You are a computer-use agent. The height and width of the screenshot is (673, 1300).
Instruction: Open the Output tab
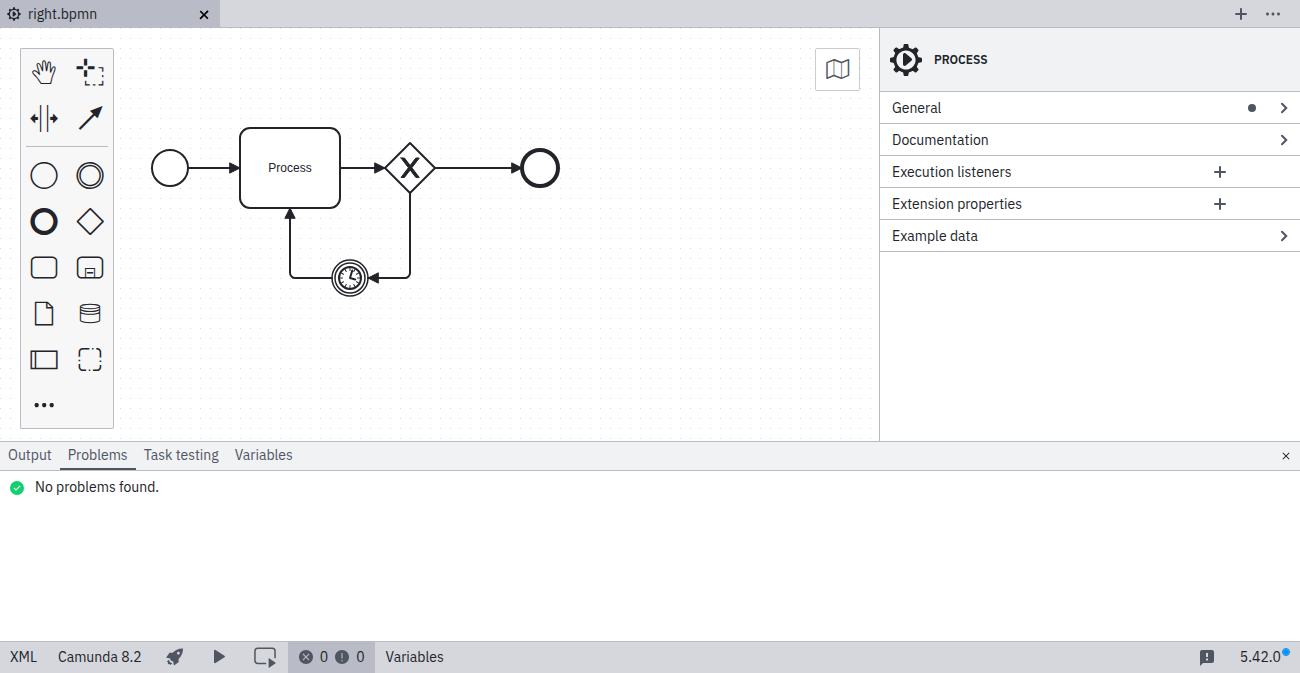(29, 455)
